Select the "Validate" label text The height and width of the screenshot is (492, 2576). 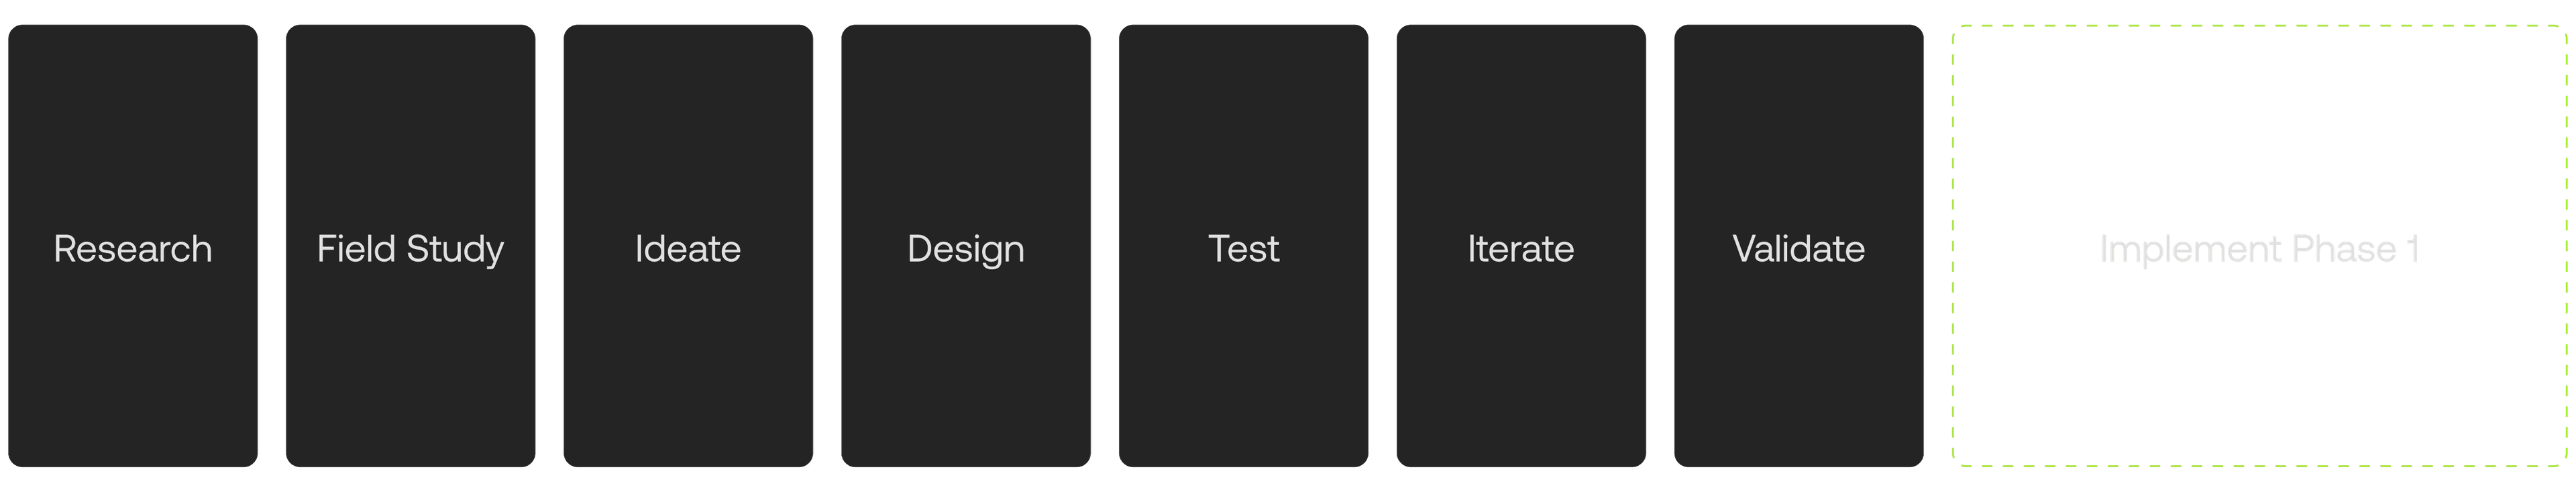click(x=1798, y=248)
